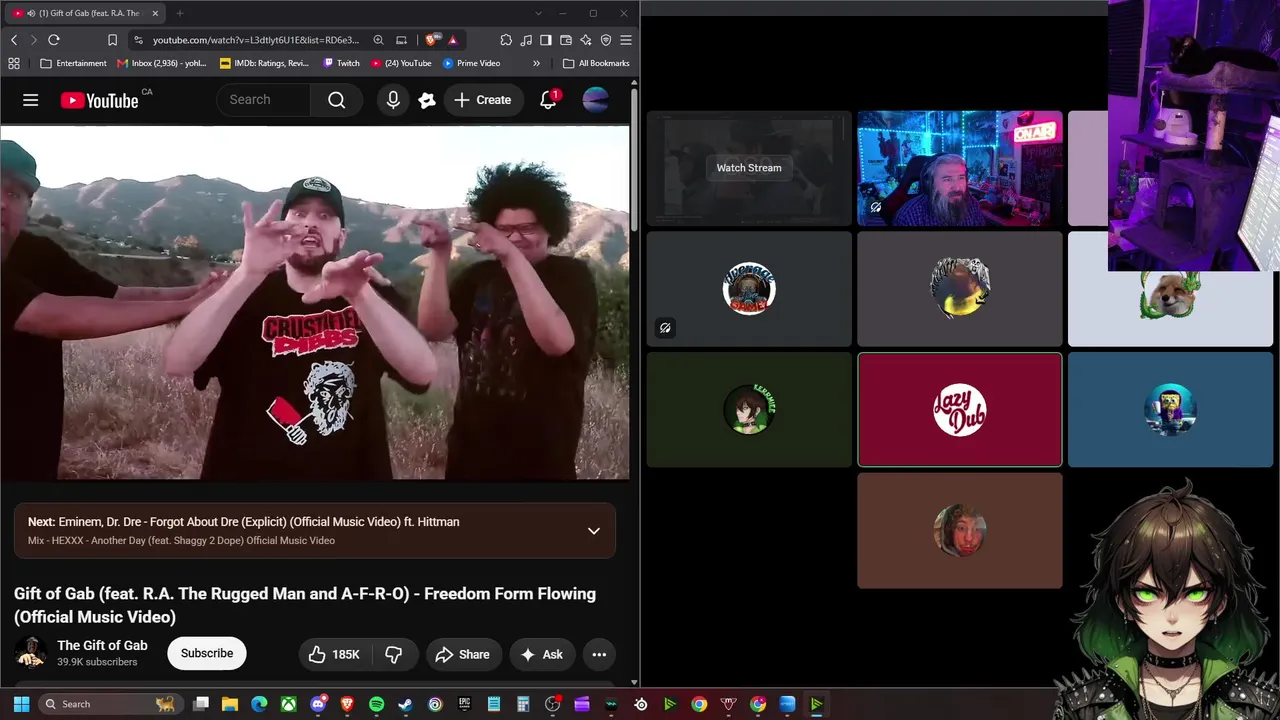Click the Windows taskbar search box
The image size is (1280, 720).
click(109, 704)
